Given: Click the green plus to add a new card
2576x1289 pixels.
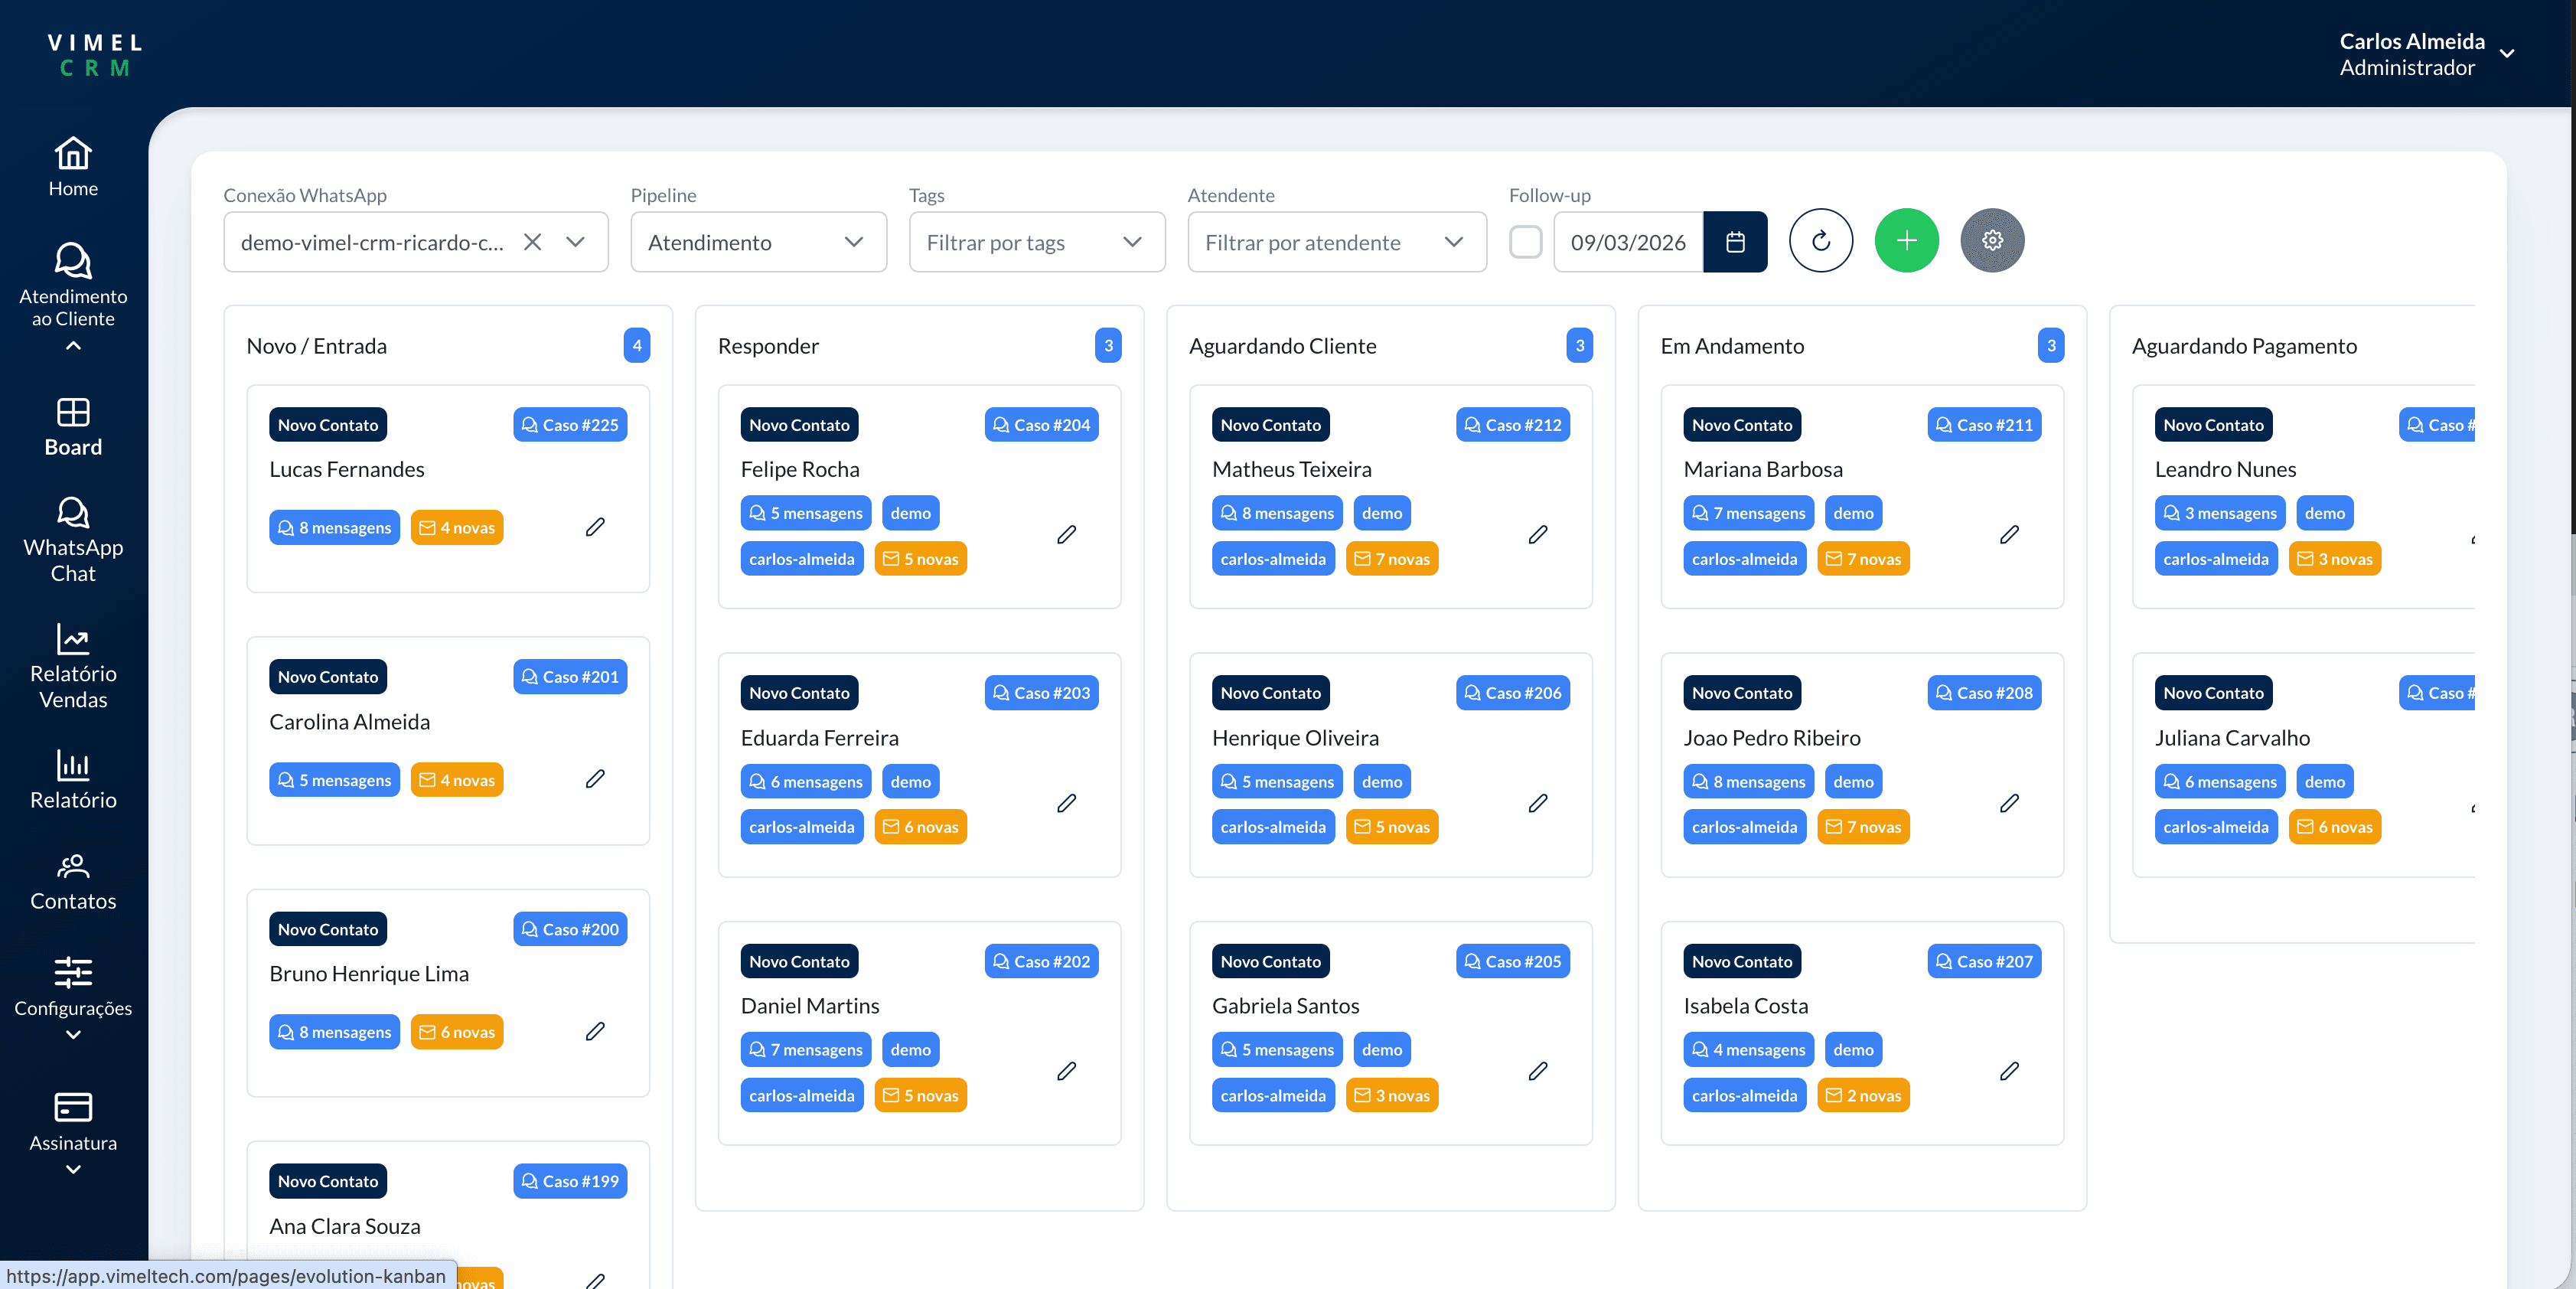Looking at the screenshot, I should point(1906,240).
